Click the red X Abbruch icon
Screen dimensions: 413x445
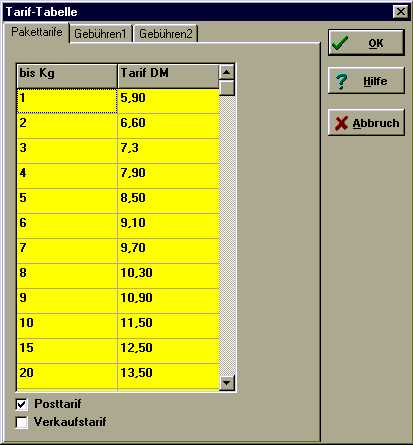pyautogui.click(x=341, y=123)
